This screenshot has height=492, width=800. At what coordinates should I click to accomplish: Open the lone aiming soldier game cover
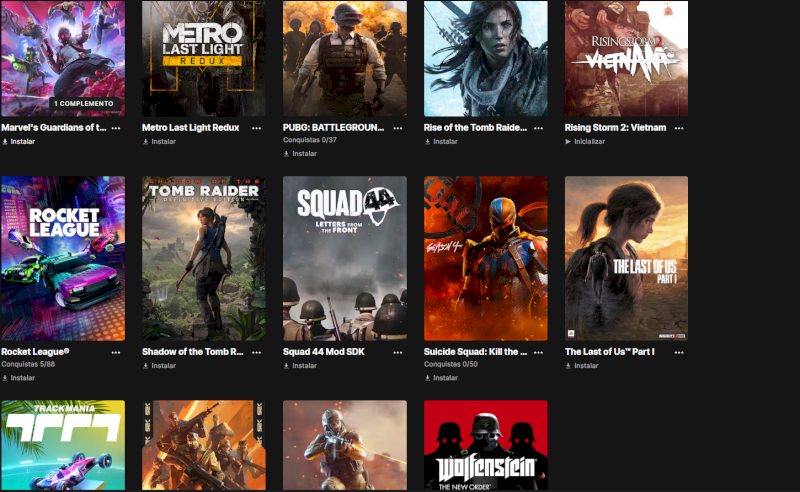(x=345, y=445)
